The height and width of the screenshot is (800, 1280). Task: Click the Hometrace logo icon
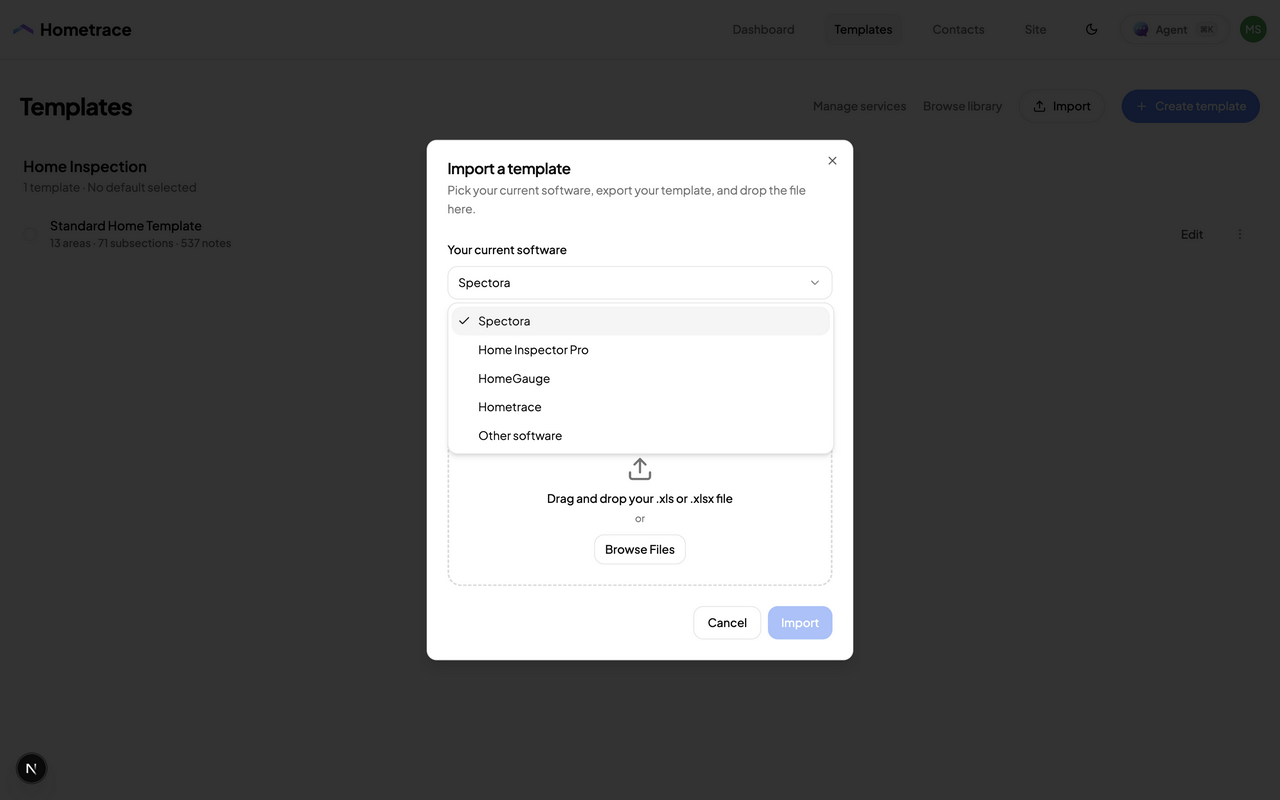(x=23, y=30)
